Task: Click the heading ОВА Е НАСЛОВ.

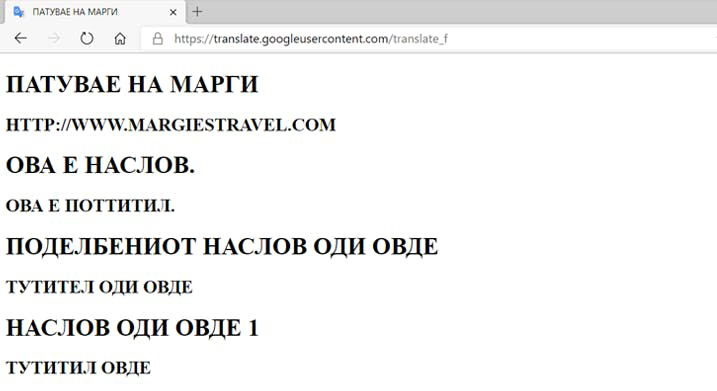Action: pos(100,166)
